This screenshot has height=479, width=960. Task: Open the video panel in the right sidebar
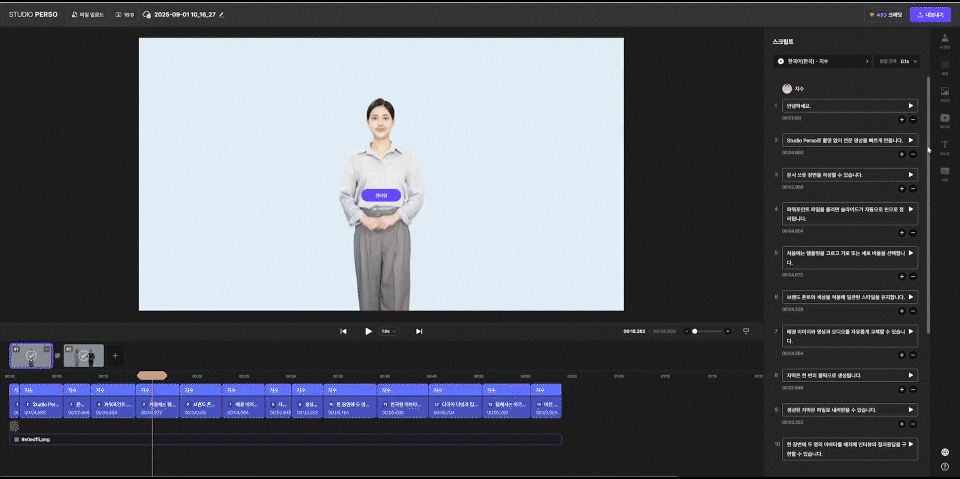944,120
